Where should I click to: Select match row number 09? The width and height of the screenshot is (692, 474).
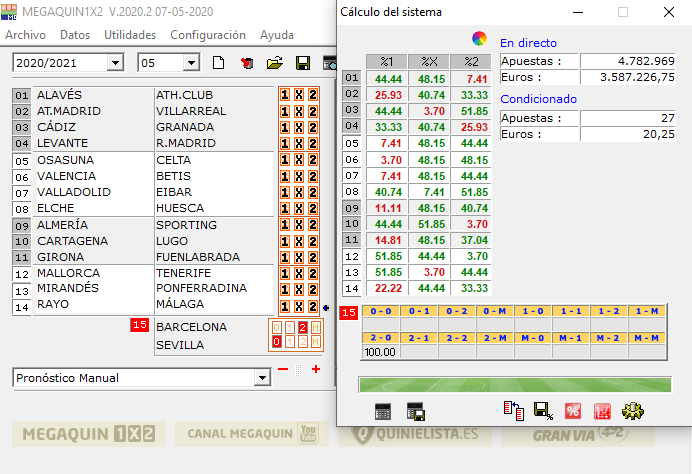pyautogui.click(x=22, y=226)
